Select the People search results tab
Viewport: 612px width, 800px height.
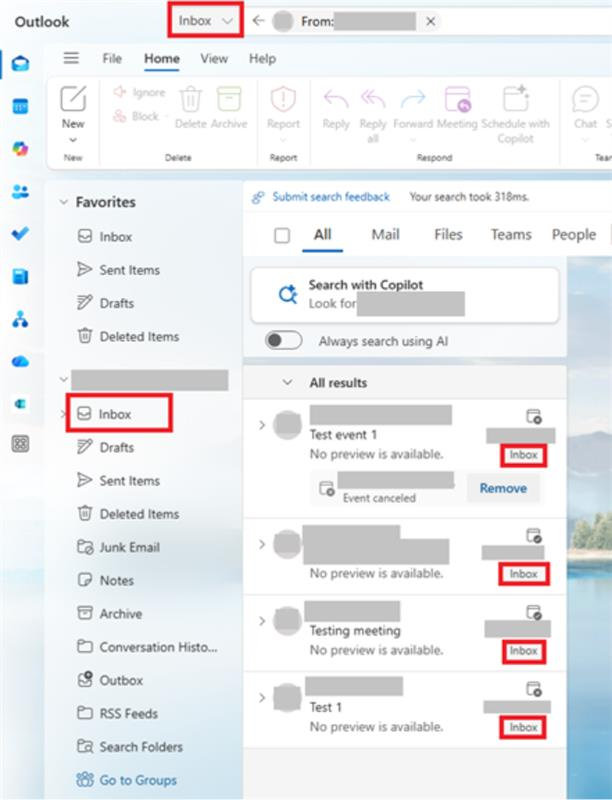point(574,235)
